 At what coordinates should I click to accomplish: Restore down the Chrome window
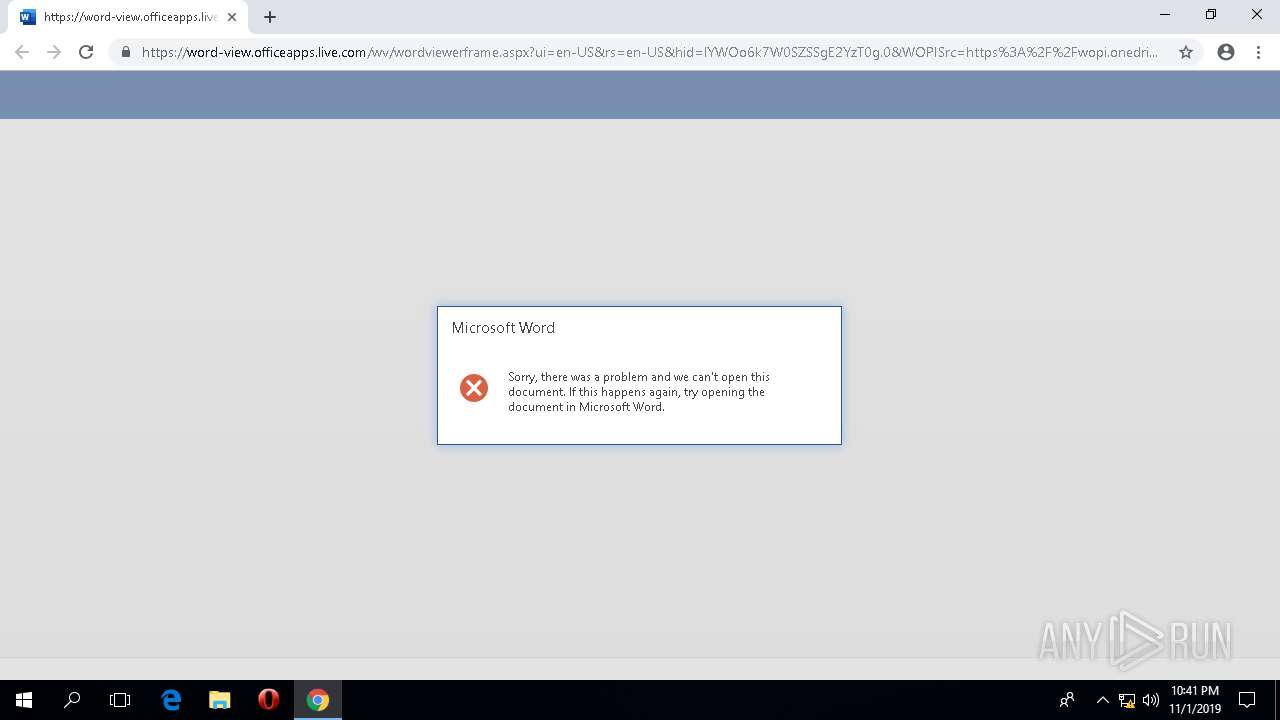(x=1211, y=14)
